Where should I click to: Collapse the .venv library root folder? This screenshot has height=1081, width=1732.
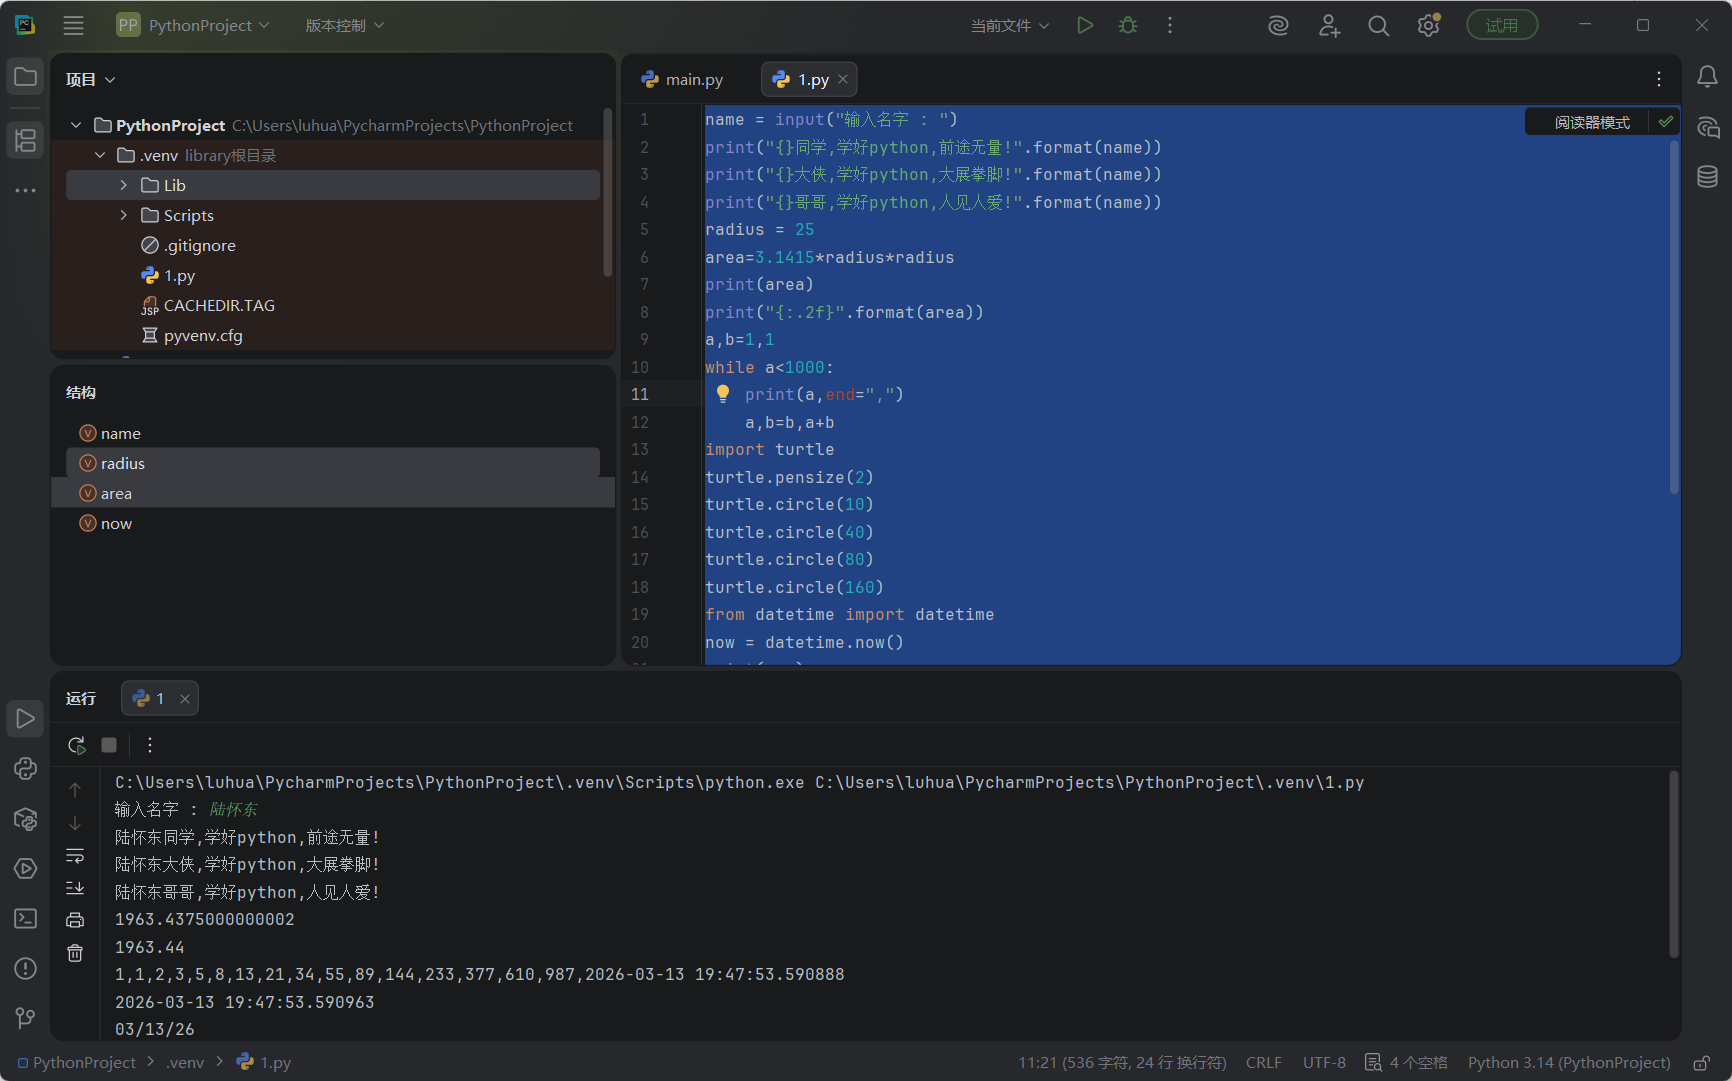tap(100, 155)
